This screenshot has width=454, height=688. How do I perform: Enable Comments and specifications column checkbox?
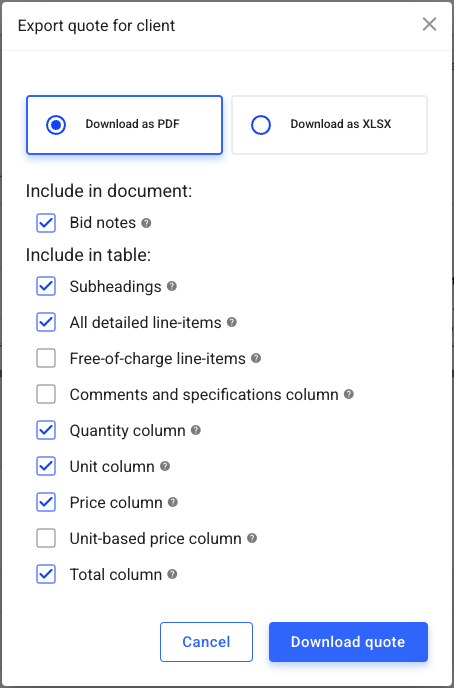pyautogui.click(x=46, y=394)
